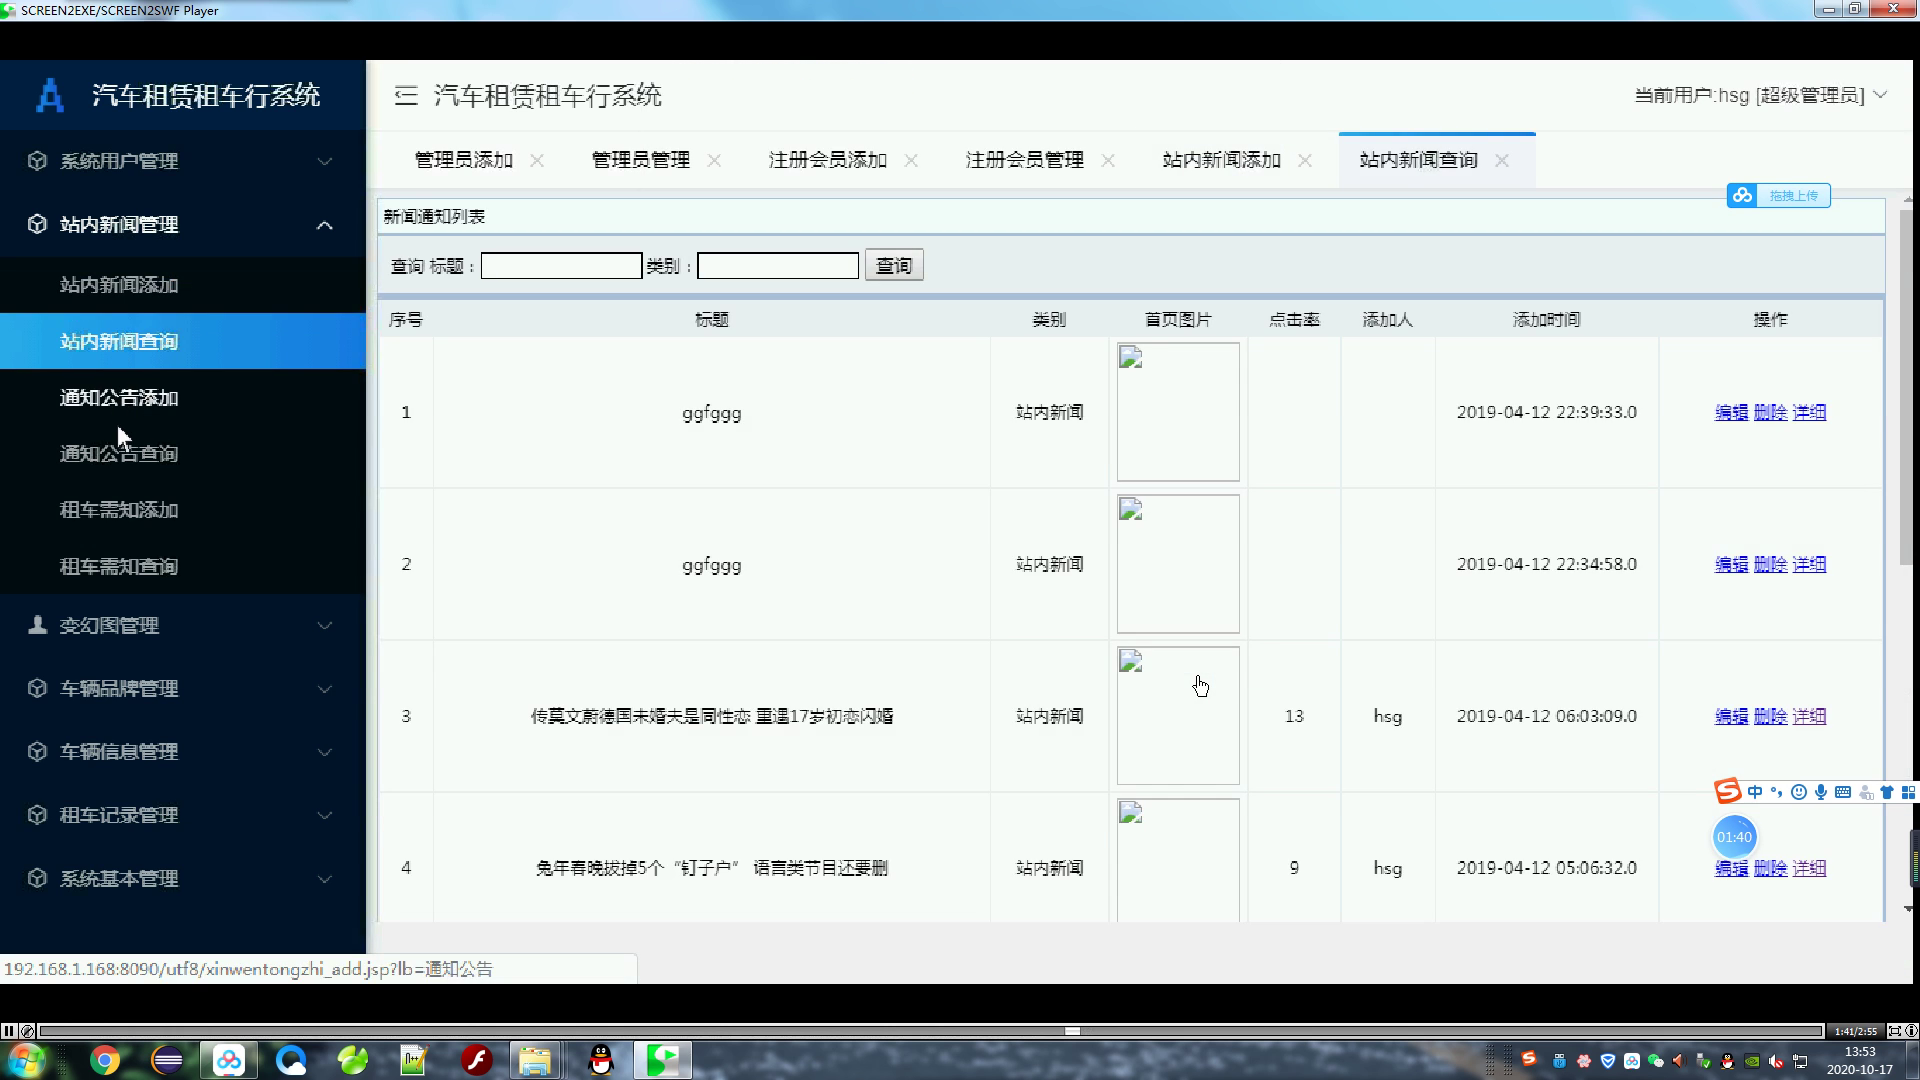Close the 注册会员管理 tab
Screen dimensions: 1920x1080
coord(1108,160)
